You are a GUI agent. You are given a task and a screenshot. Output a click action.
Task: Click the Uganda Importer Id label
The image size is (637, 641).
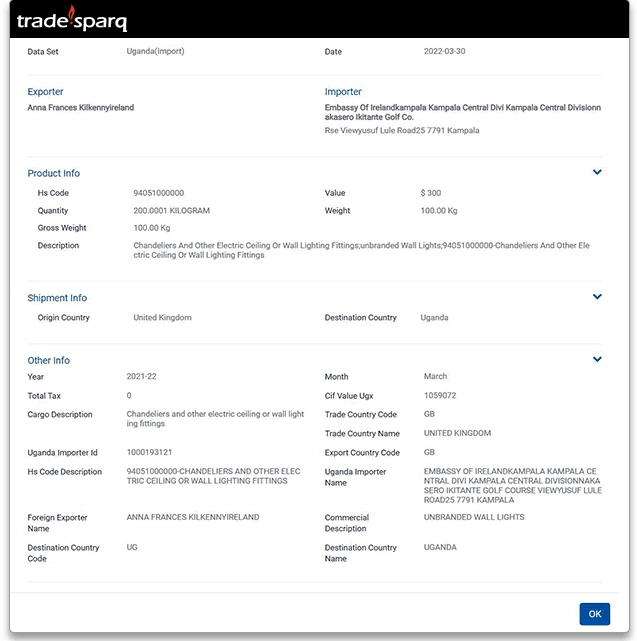pos(63,453)
